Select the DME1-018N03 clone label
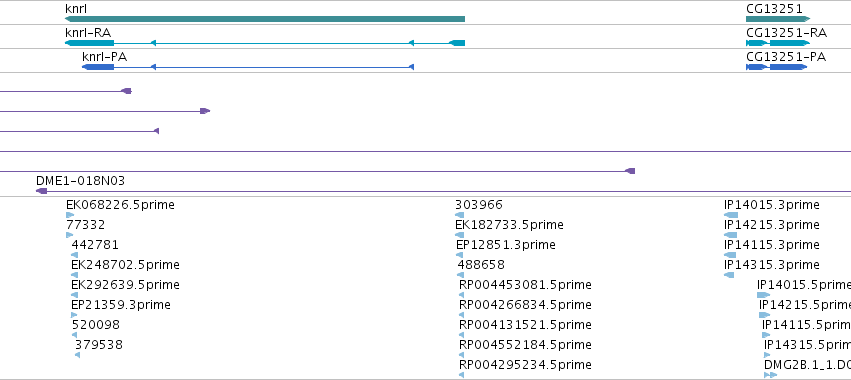Screen dimensions: 851x380 [80, 181]
